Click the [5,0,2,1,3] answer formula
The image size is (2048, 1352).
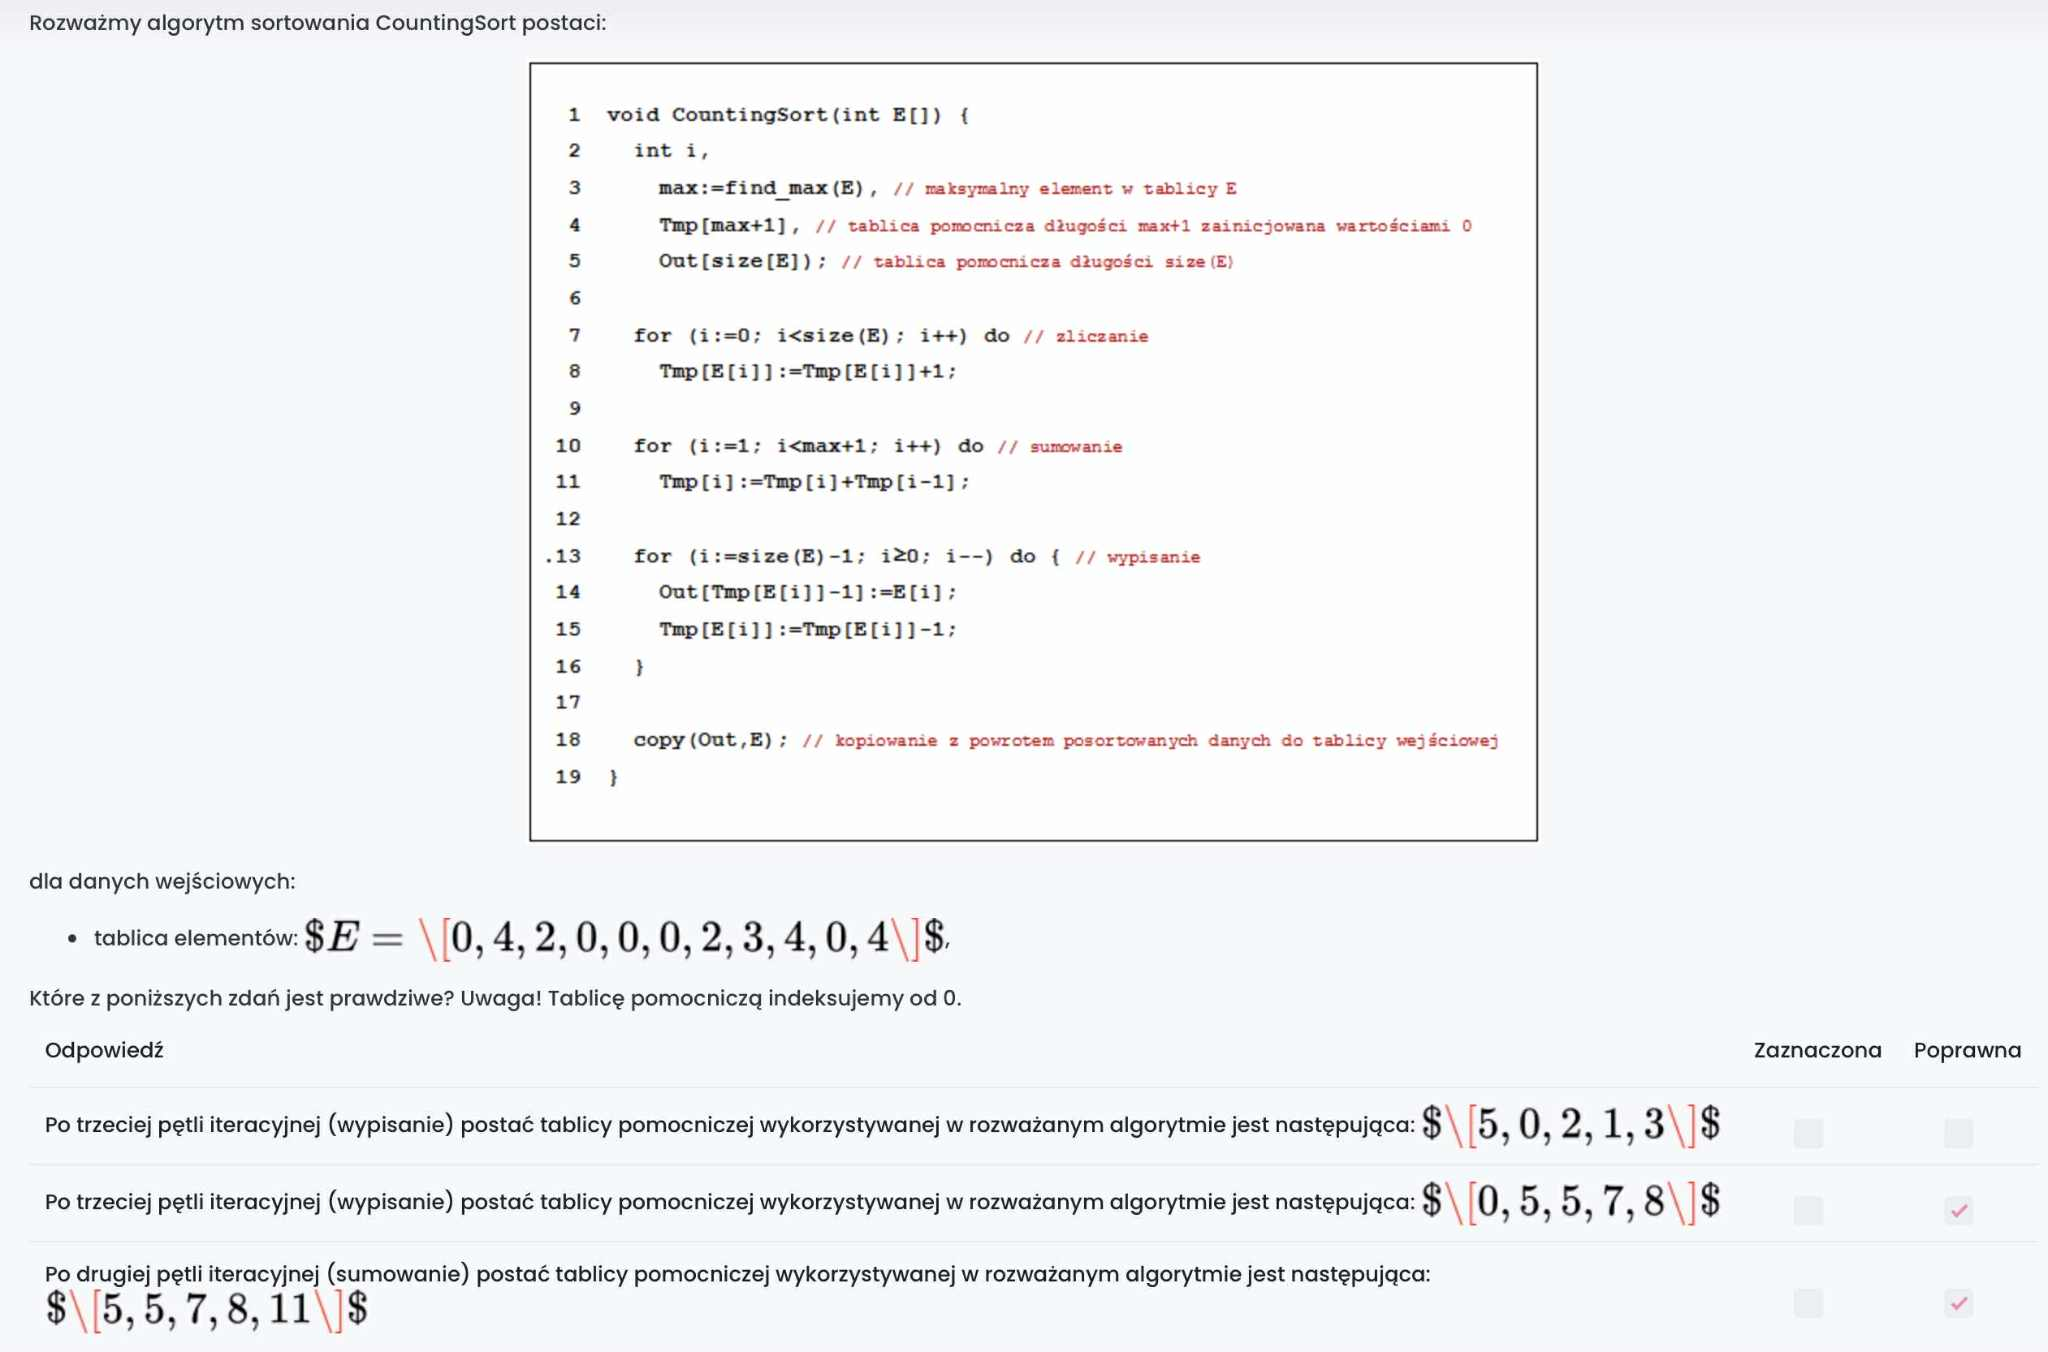pos(1570,1124)
